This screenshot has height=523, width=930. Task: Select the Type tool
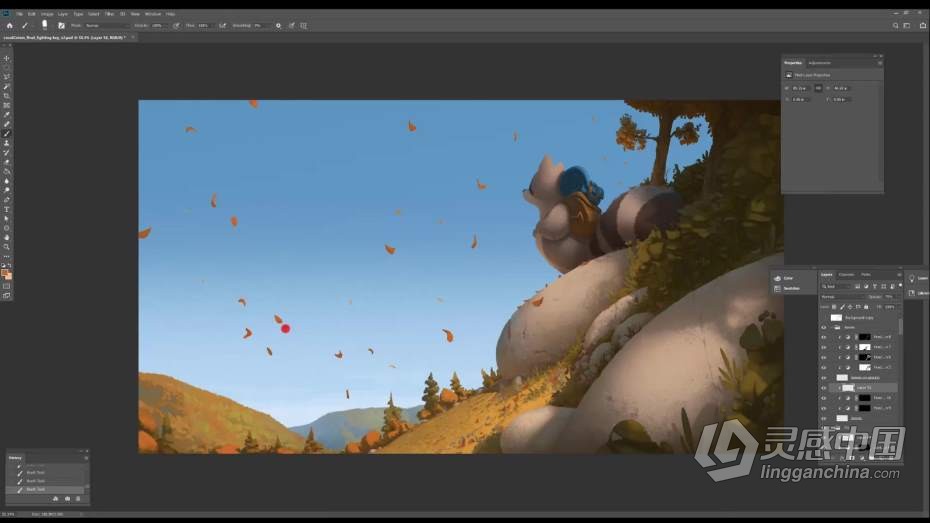click(7, 209)
